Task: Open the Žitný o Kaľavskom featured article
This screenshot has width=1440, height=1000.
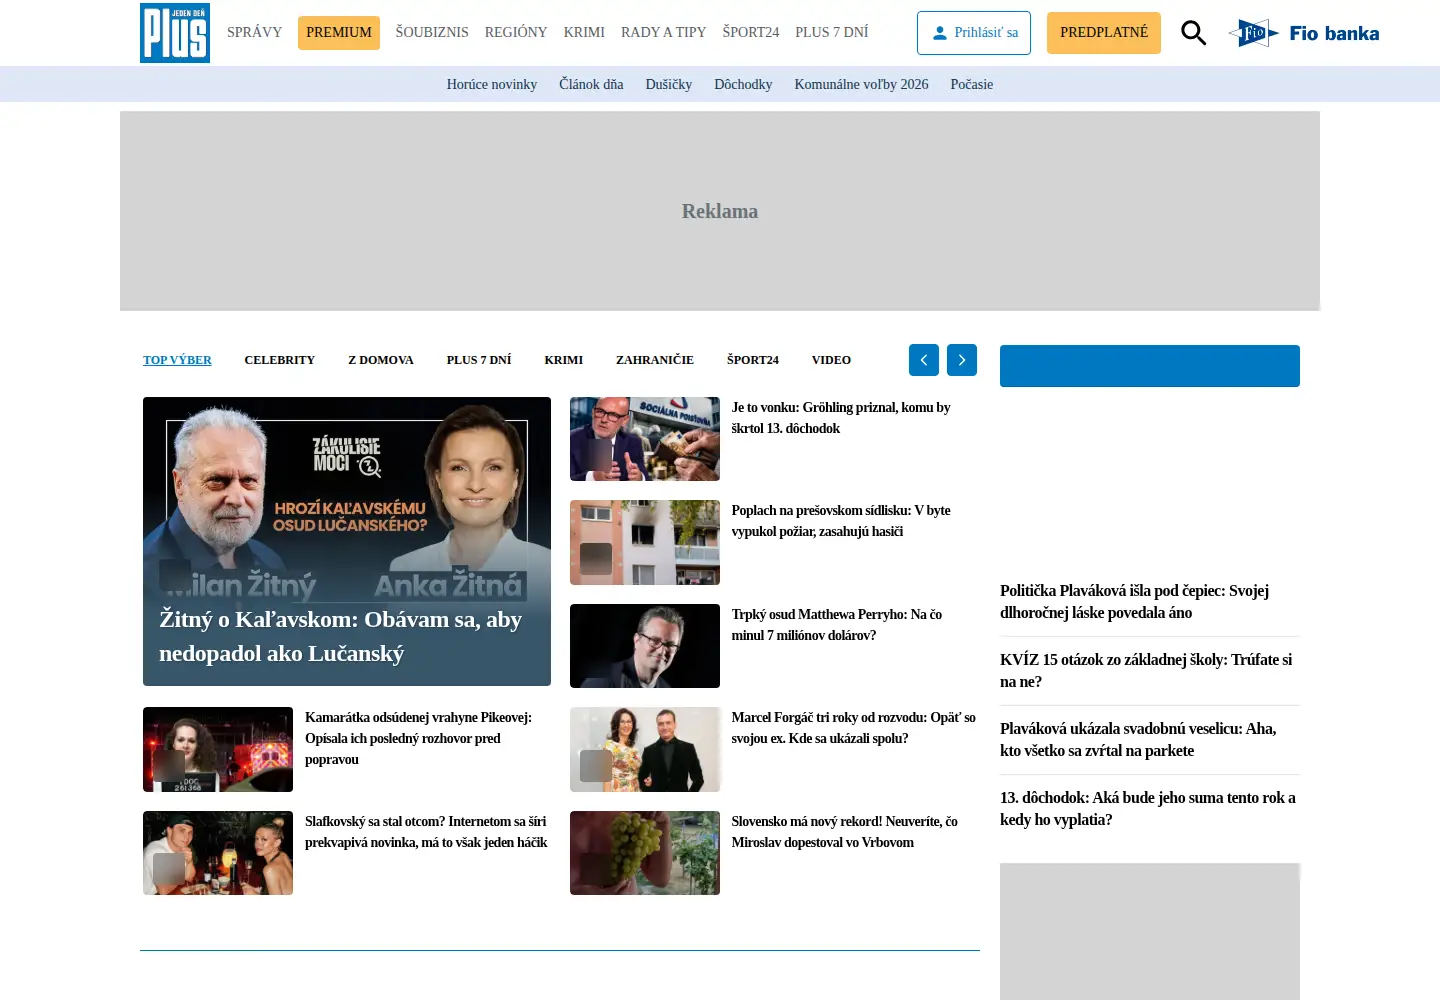Action: point(347,541)
